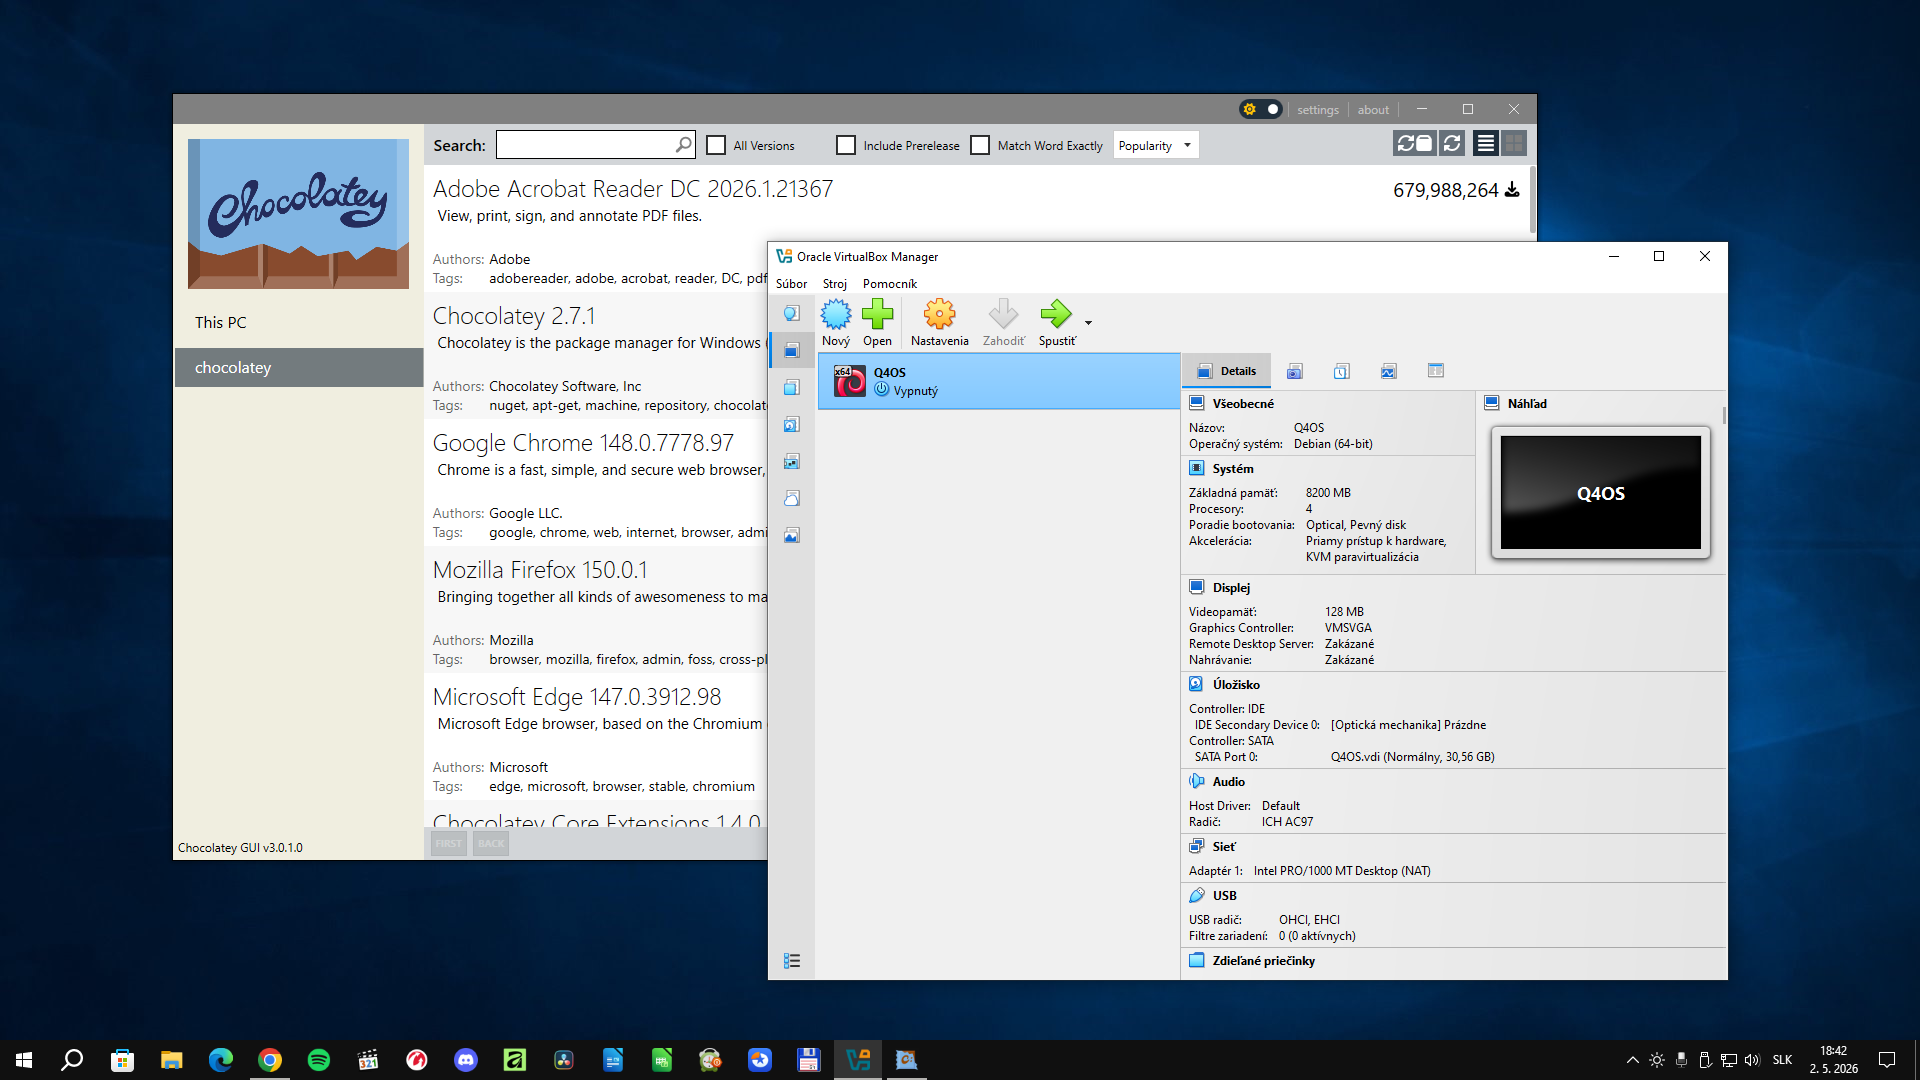This screenshot has width=1920, height=1080.
Task: Click the Displej section heading
Action: tap(1231, 588)
